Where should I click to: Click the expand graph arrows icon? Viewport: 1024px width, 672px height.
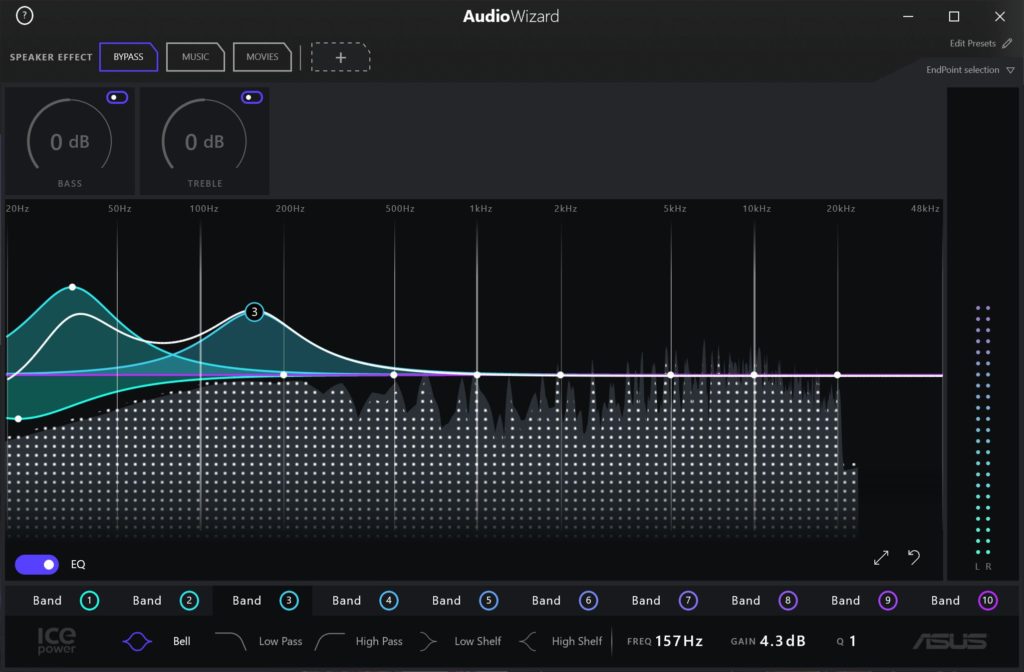(881, 558)
